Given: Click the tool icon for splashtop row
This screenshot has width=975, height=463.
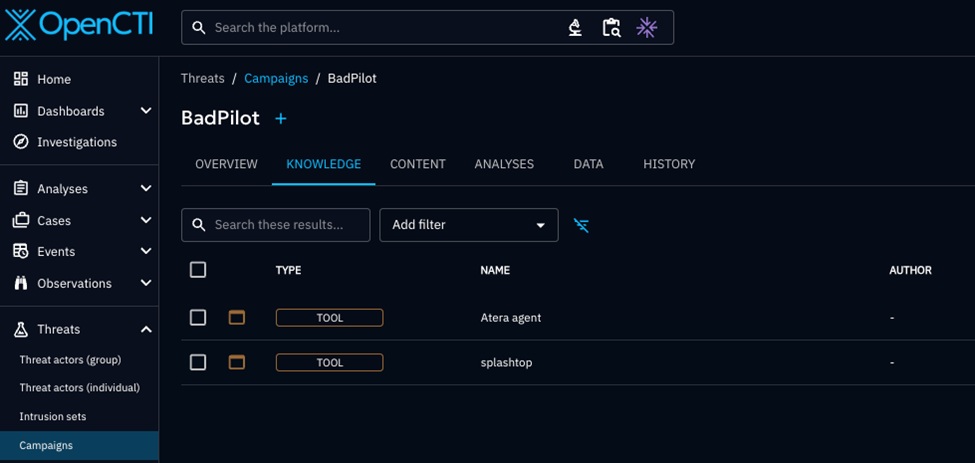Looking at the screenshot, I should [x=237, y=362].
